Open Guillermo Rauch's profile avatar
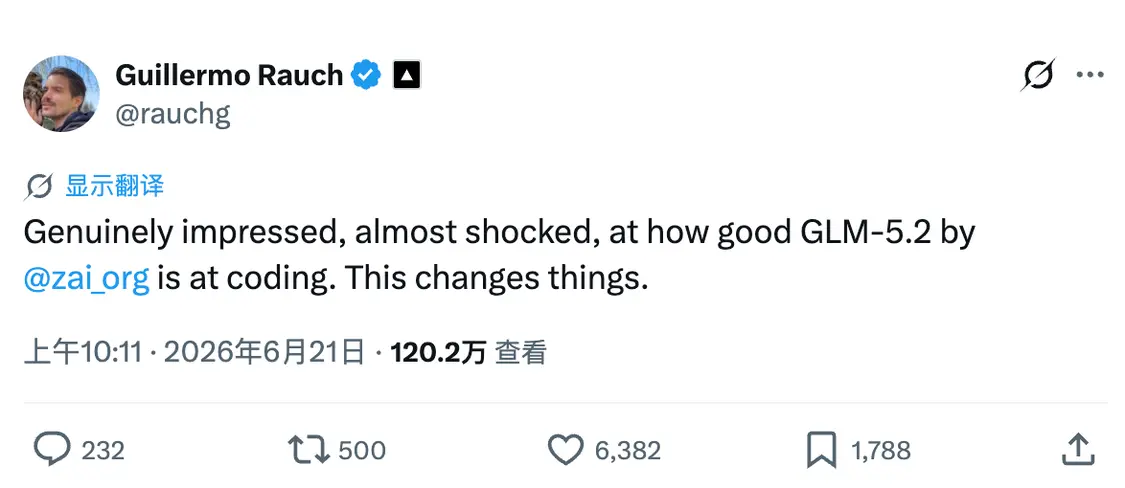The height and width of the screenshot is (488, 1125). point(61,93)
